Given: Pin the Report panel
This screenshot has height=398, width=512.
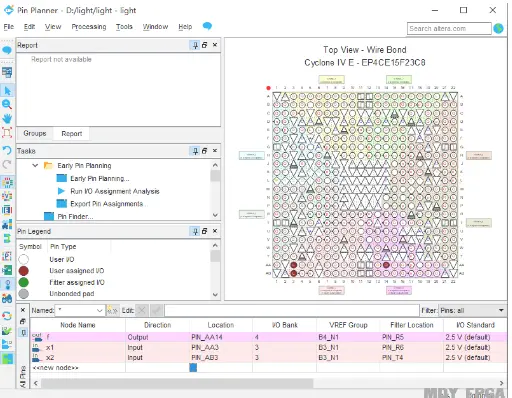Looking at the screenshot, I should click(195, 45).
